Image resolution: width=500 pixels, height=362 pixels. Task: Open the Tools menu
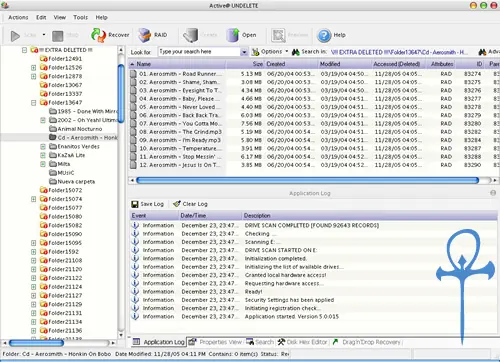pos(80,17)
